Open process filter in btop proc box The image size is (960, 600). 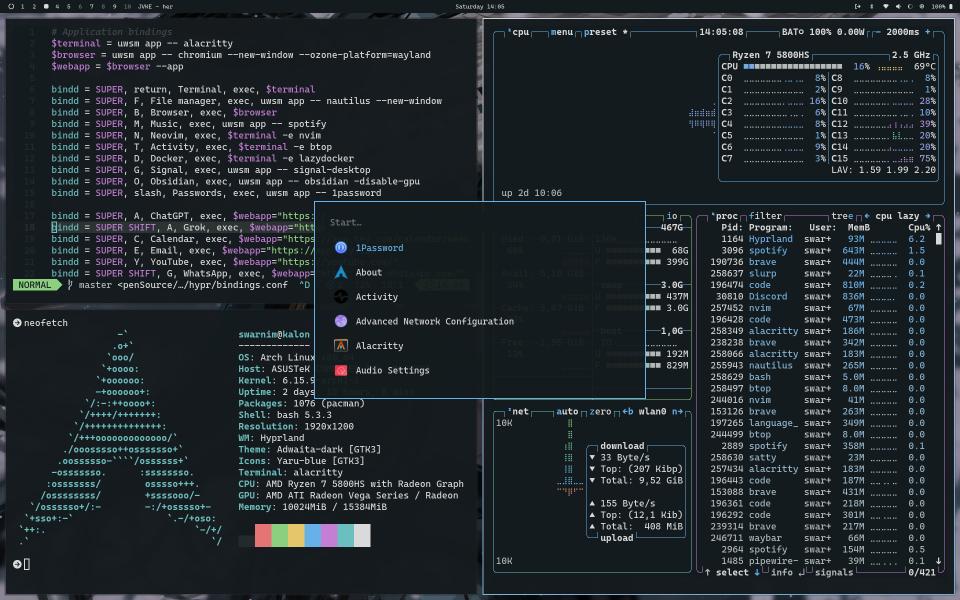(765, 216)
